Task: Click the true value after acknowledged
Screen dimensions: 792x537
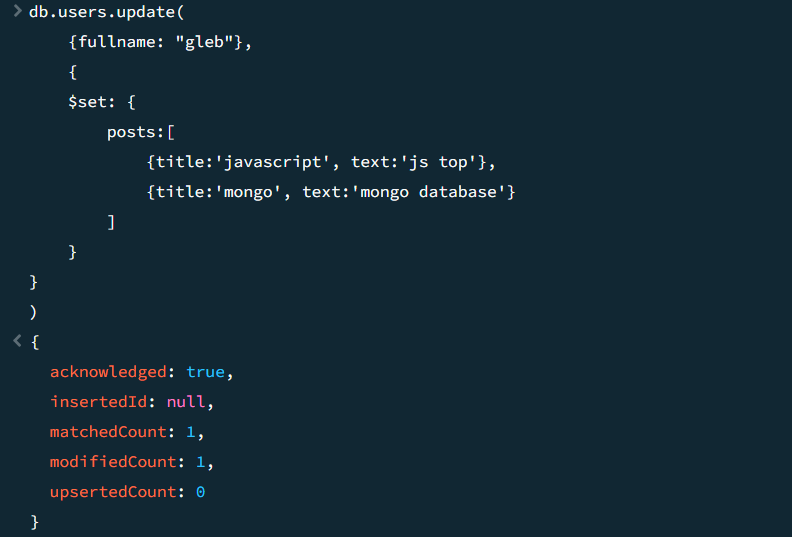Action: pyautogui.click(x=206, y=372)
